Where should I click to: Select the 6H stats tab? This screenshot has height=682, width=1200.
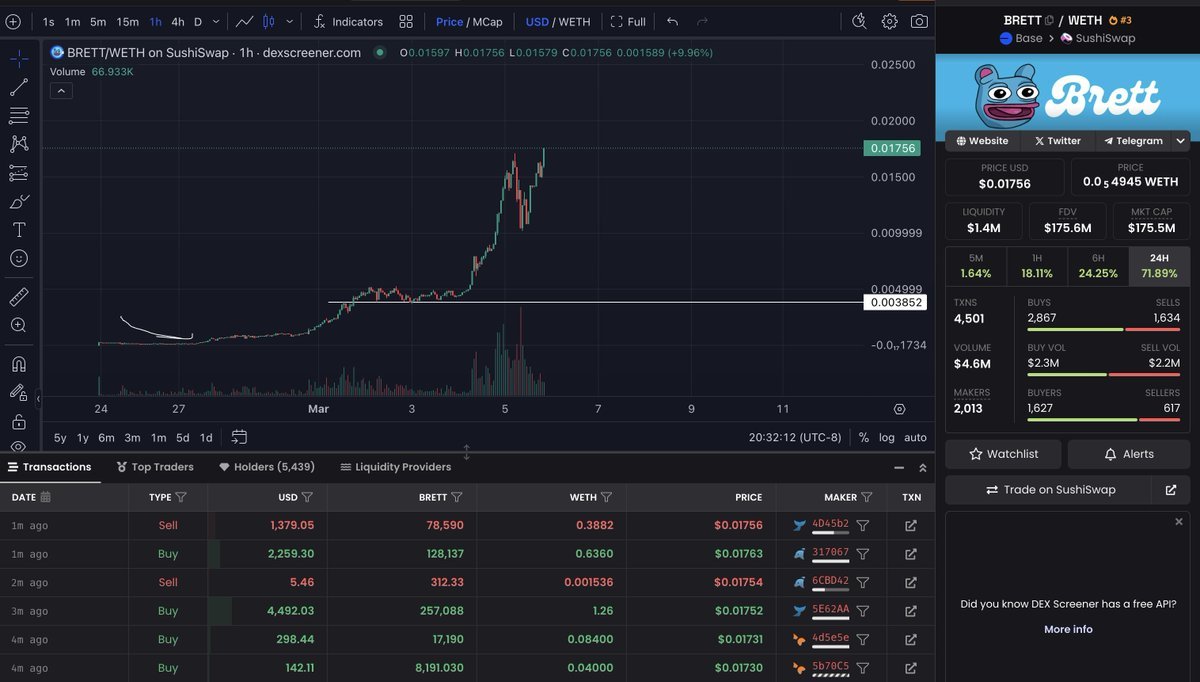(1098, 265)
